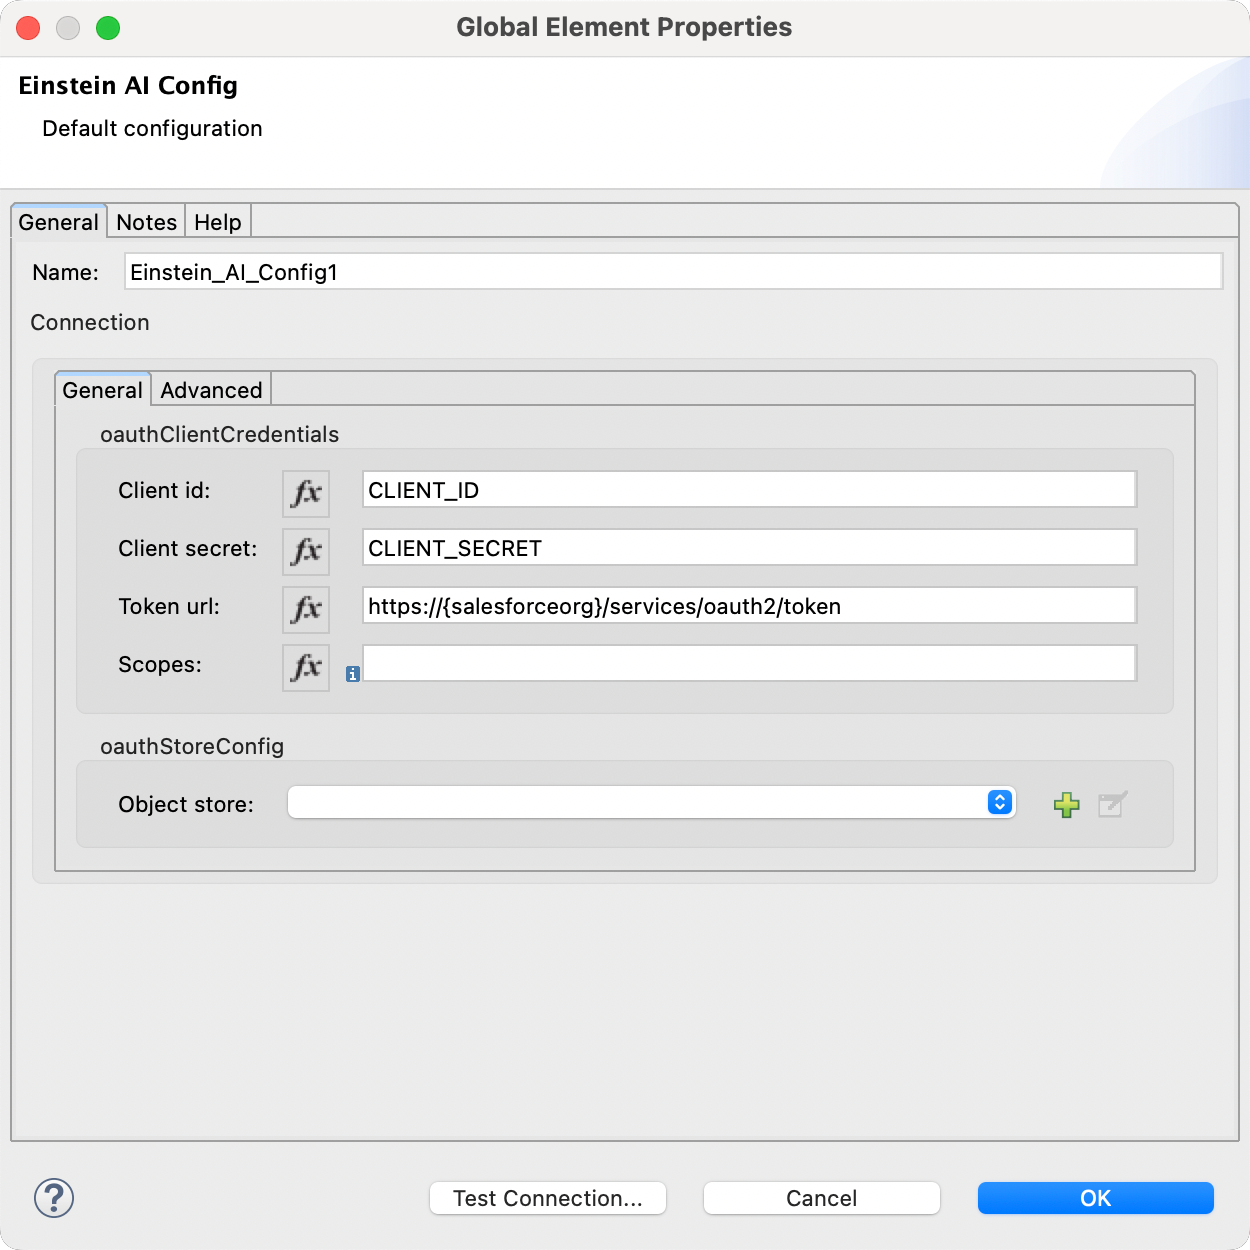Click the 'Global Element Properties' window title
1250x1250 pixels.
pos(624,27)
